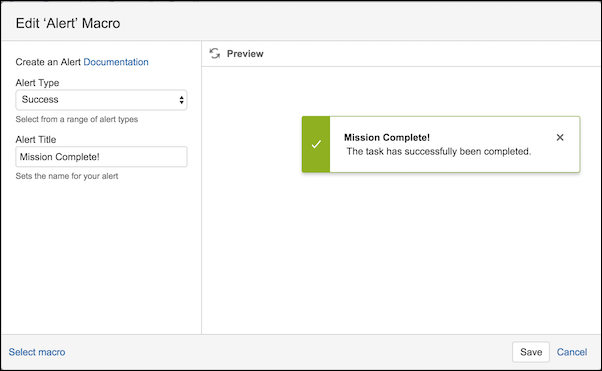The height and width of the screenshot is (371, 602).
Task: Click the Preview heading label
Action: click(245, 54)
